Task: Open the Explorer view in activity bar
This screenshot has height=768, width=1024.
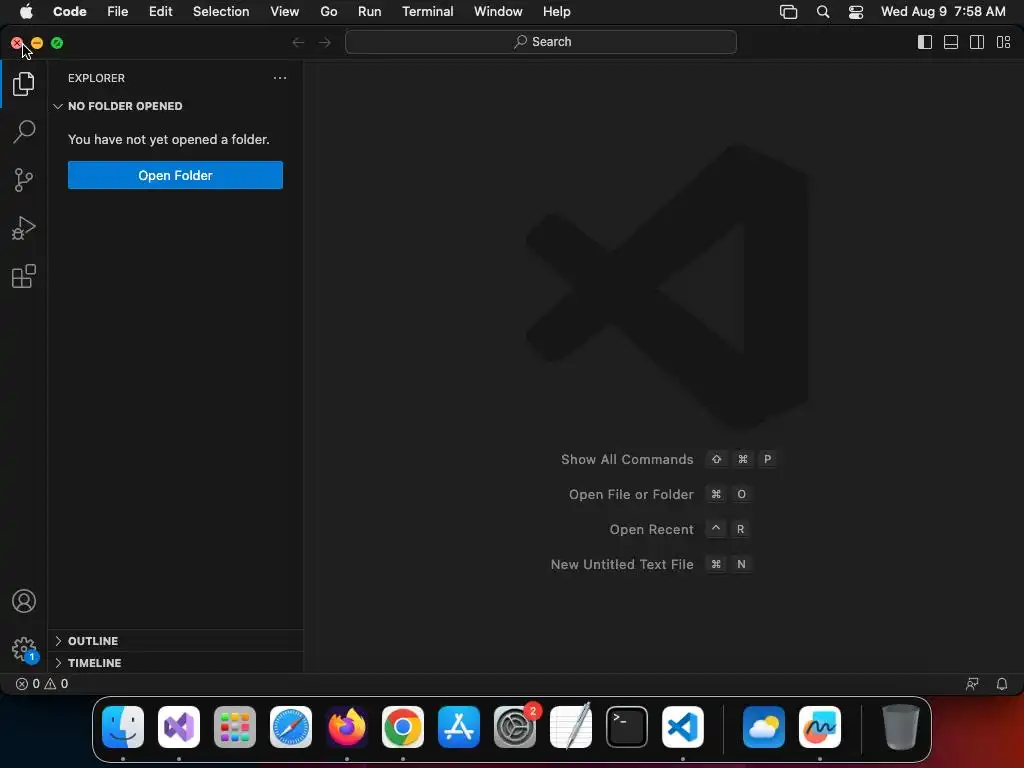Action: pos(24,84)
